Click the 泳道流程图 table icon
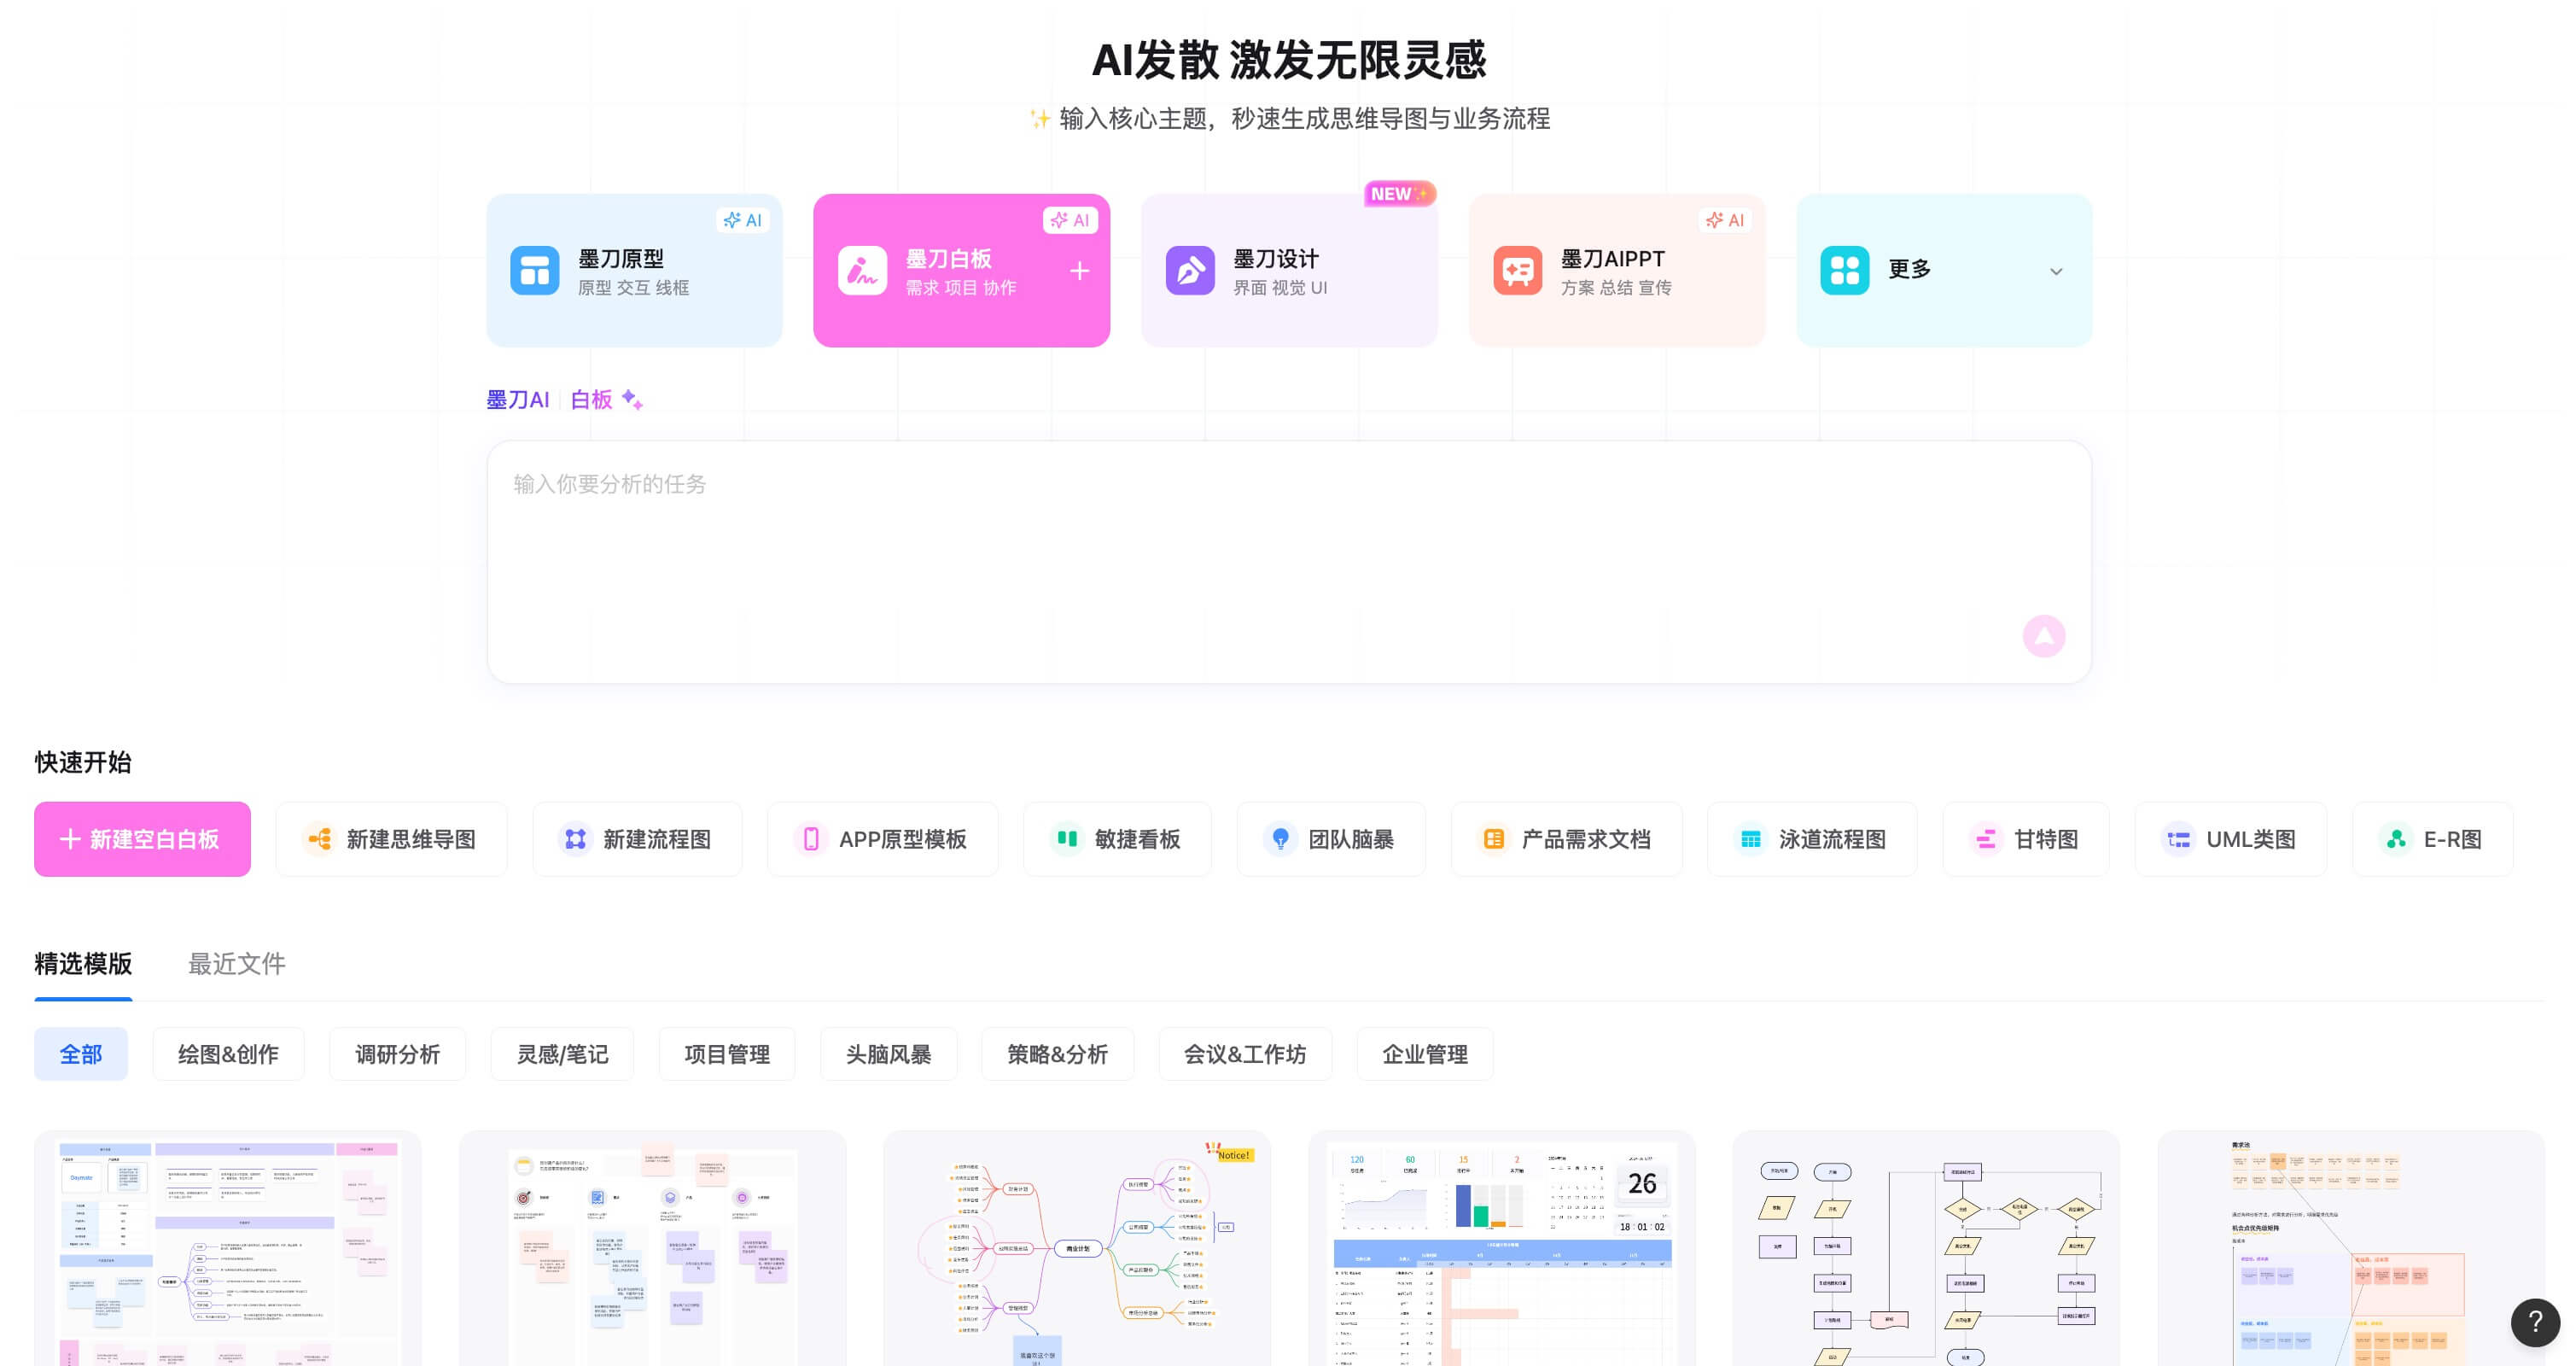The height and width of the screenshot is (1366, 2576). click(1751, 839)
